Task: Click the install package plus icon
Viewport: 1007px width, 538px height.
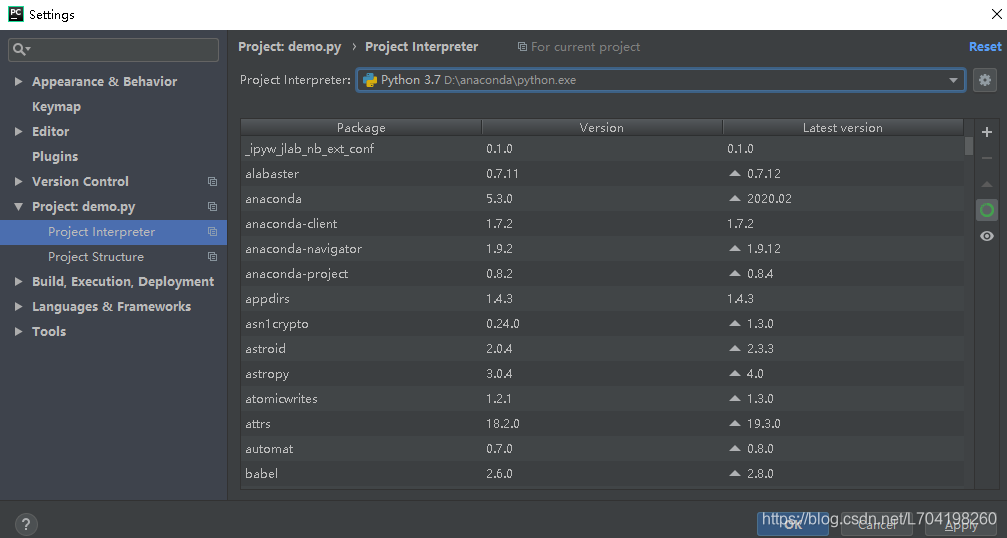Action: (987, 132)
